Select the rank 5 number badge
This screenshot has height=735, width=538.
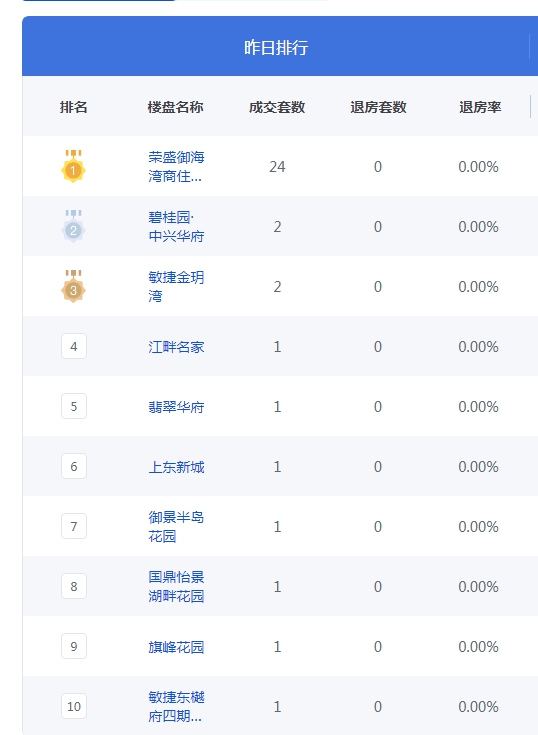74,406
